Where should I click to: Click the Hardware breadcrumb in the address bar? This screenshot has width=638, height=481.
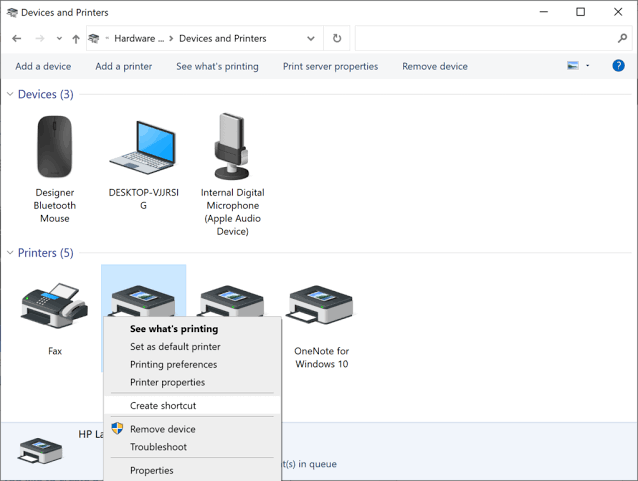click(139, 38)
